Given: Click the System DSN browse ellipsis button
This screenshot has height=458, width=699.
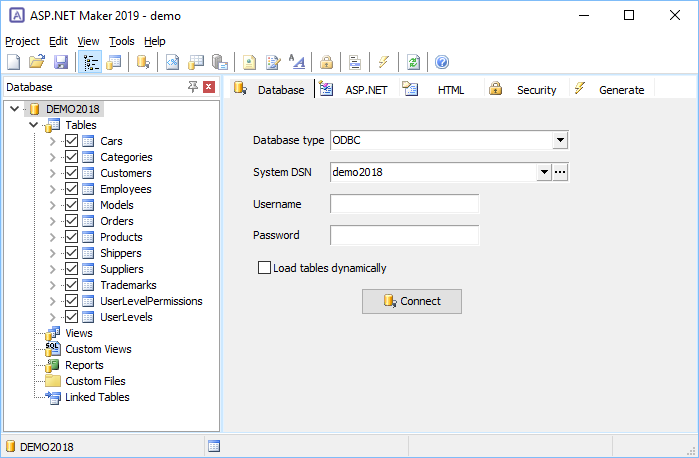Looking at the screenshot, I should click(x=560, y=172).
